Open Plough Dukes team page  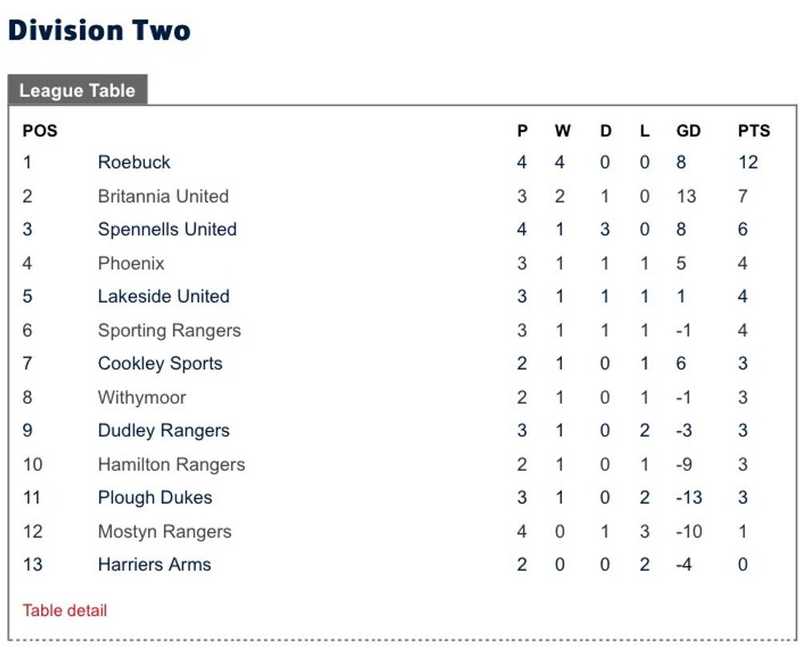click(154, 498)
